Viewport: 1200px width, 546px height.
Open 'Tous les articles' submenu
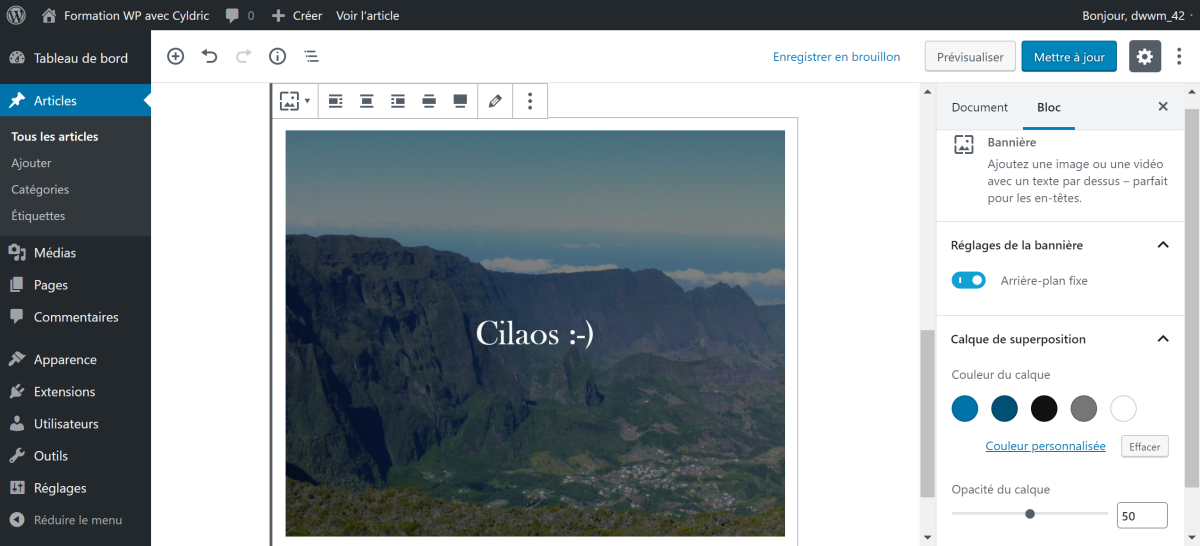(55, 137)
